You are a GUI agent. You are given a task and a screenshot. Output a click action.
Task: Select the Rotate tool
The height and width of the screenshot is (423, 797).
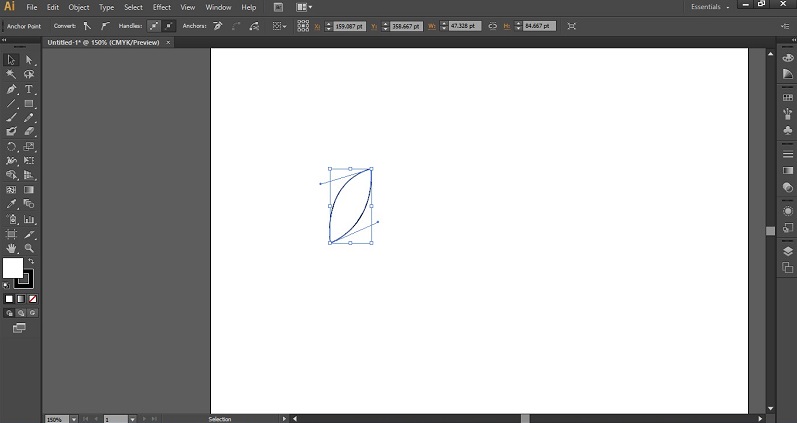pyautogui.click(x=11, y=146)
